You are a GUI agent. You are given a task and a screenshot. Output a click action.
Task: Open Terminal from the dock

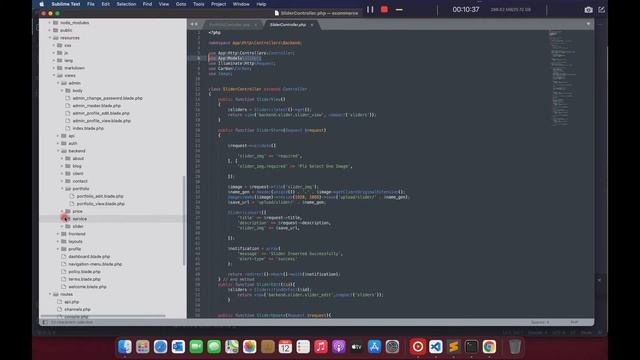471,347
